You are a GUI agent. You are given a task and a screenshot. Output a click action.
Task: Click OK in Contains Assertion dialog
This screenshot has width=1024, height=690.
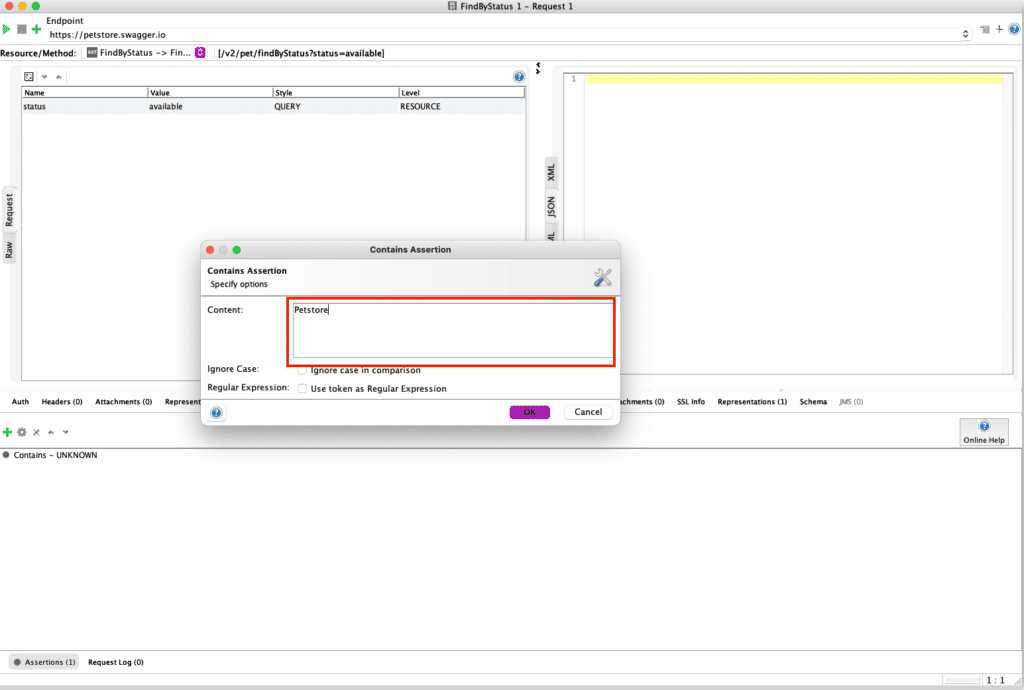(529, 412)
